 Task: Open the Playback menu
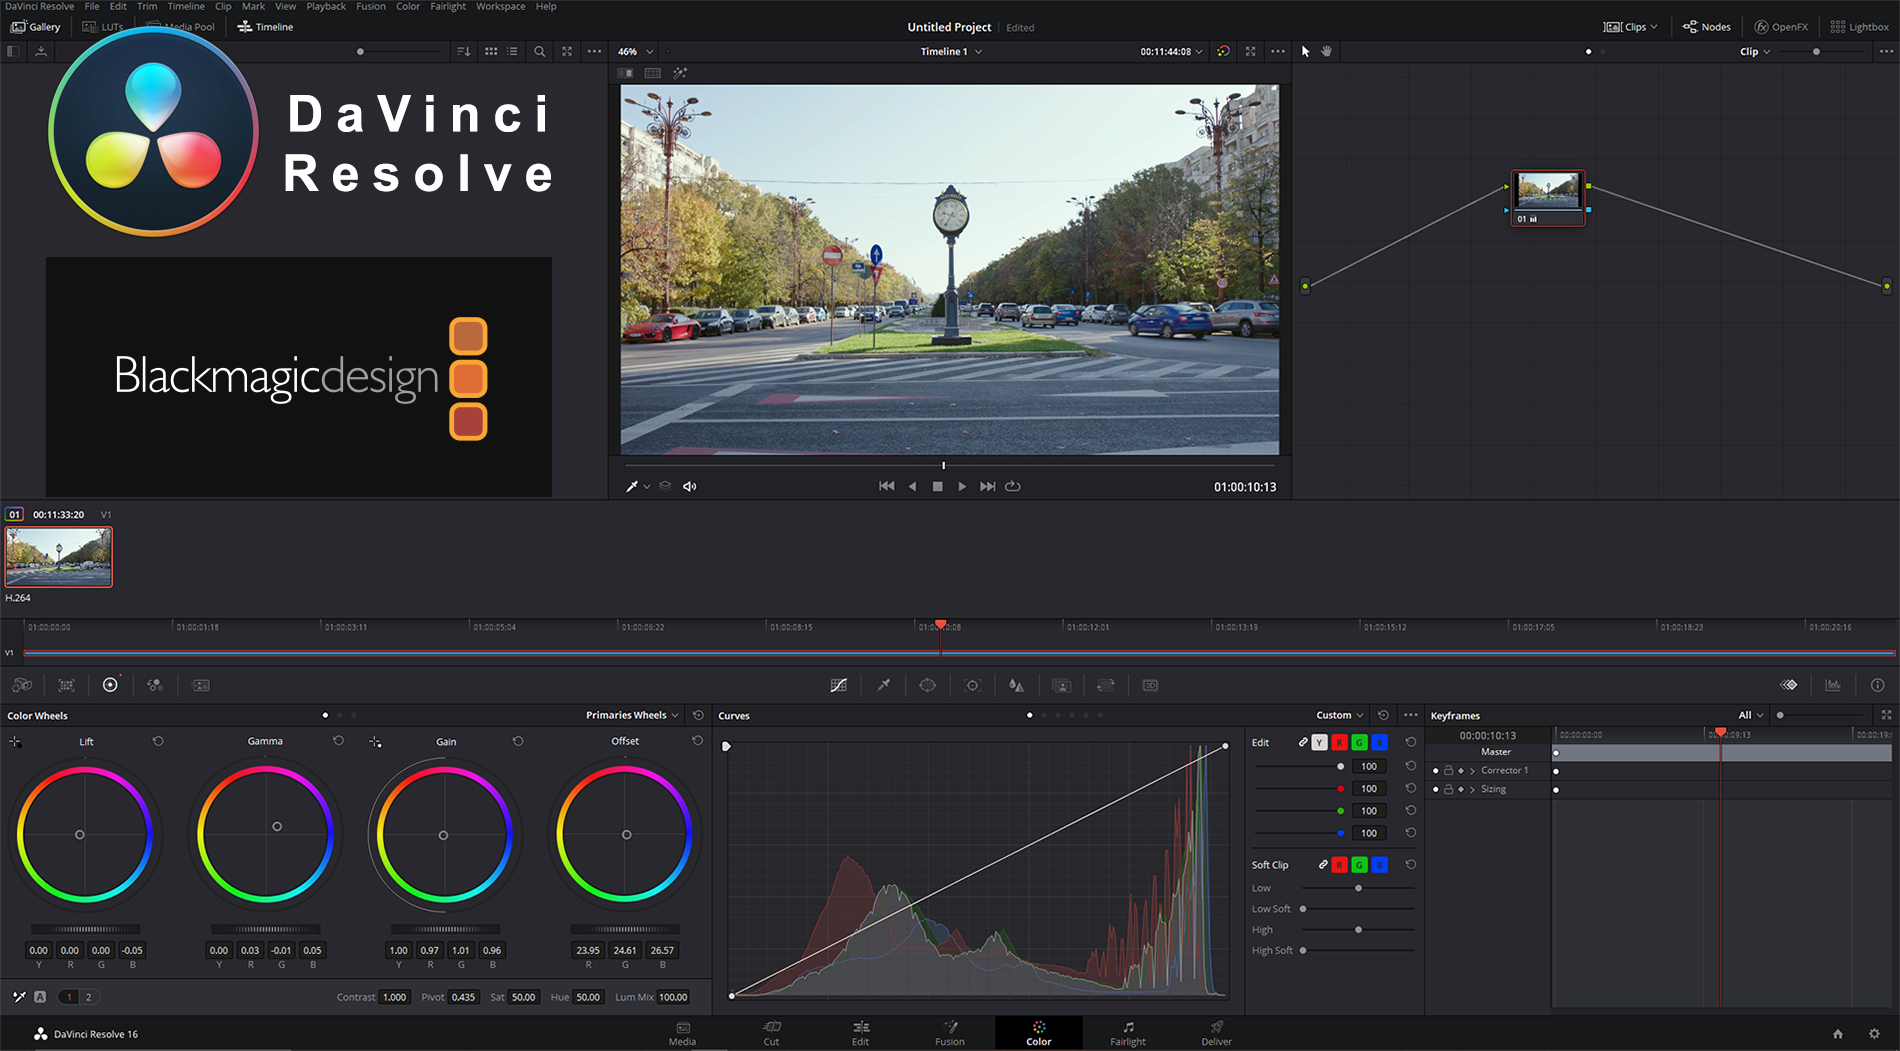pyautogui.click(x=325, y=6)
